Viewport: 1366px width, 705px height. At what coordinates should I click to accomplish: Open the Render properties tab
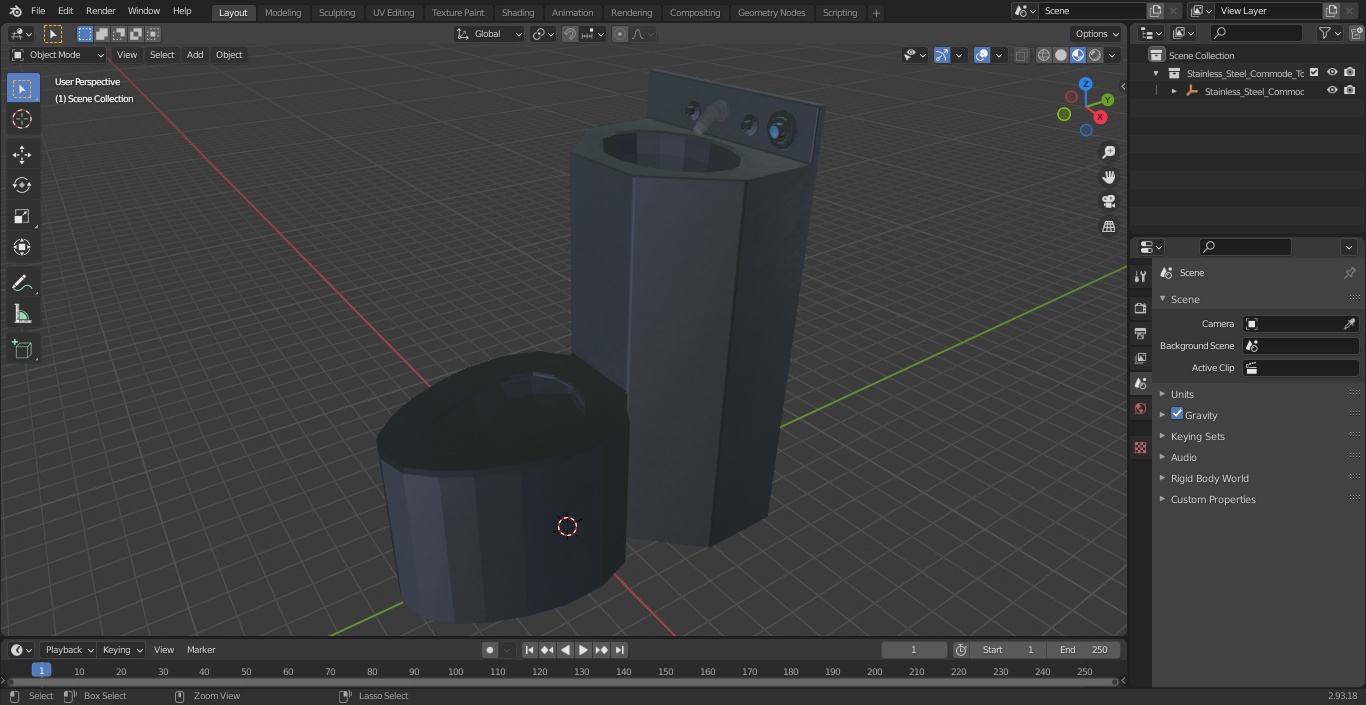pos(1140,308)
